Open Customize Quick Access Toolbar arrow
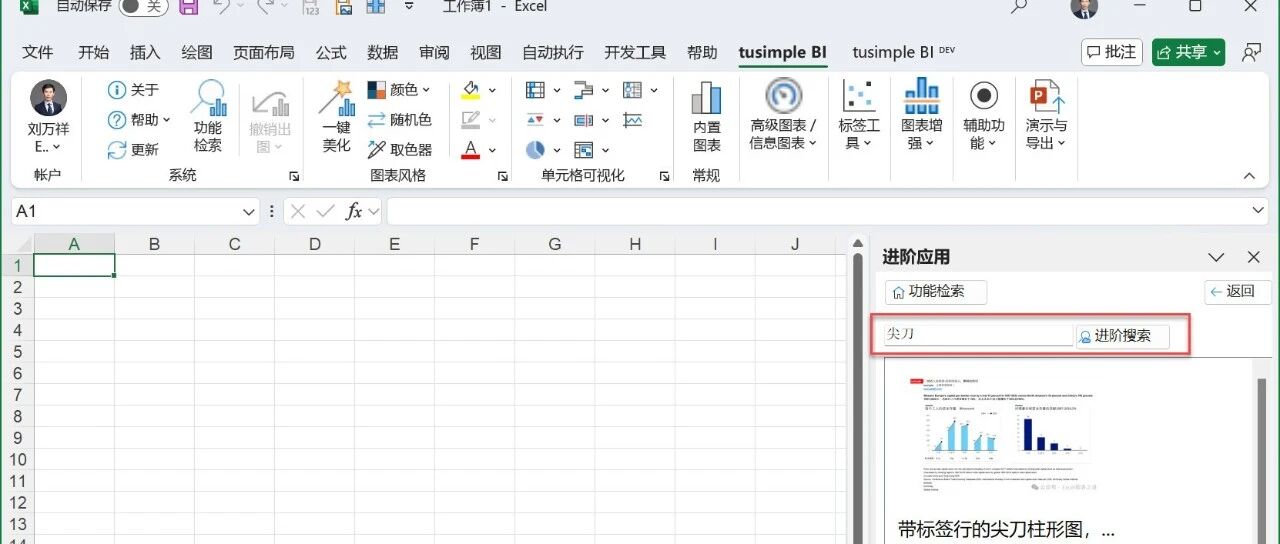The width and height of the screenshot is (1280, 544). 408,6
